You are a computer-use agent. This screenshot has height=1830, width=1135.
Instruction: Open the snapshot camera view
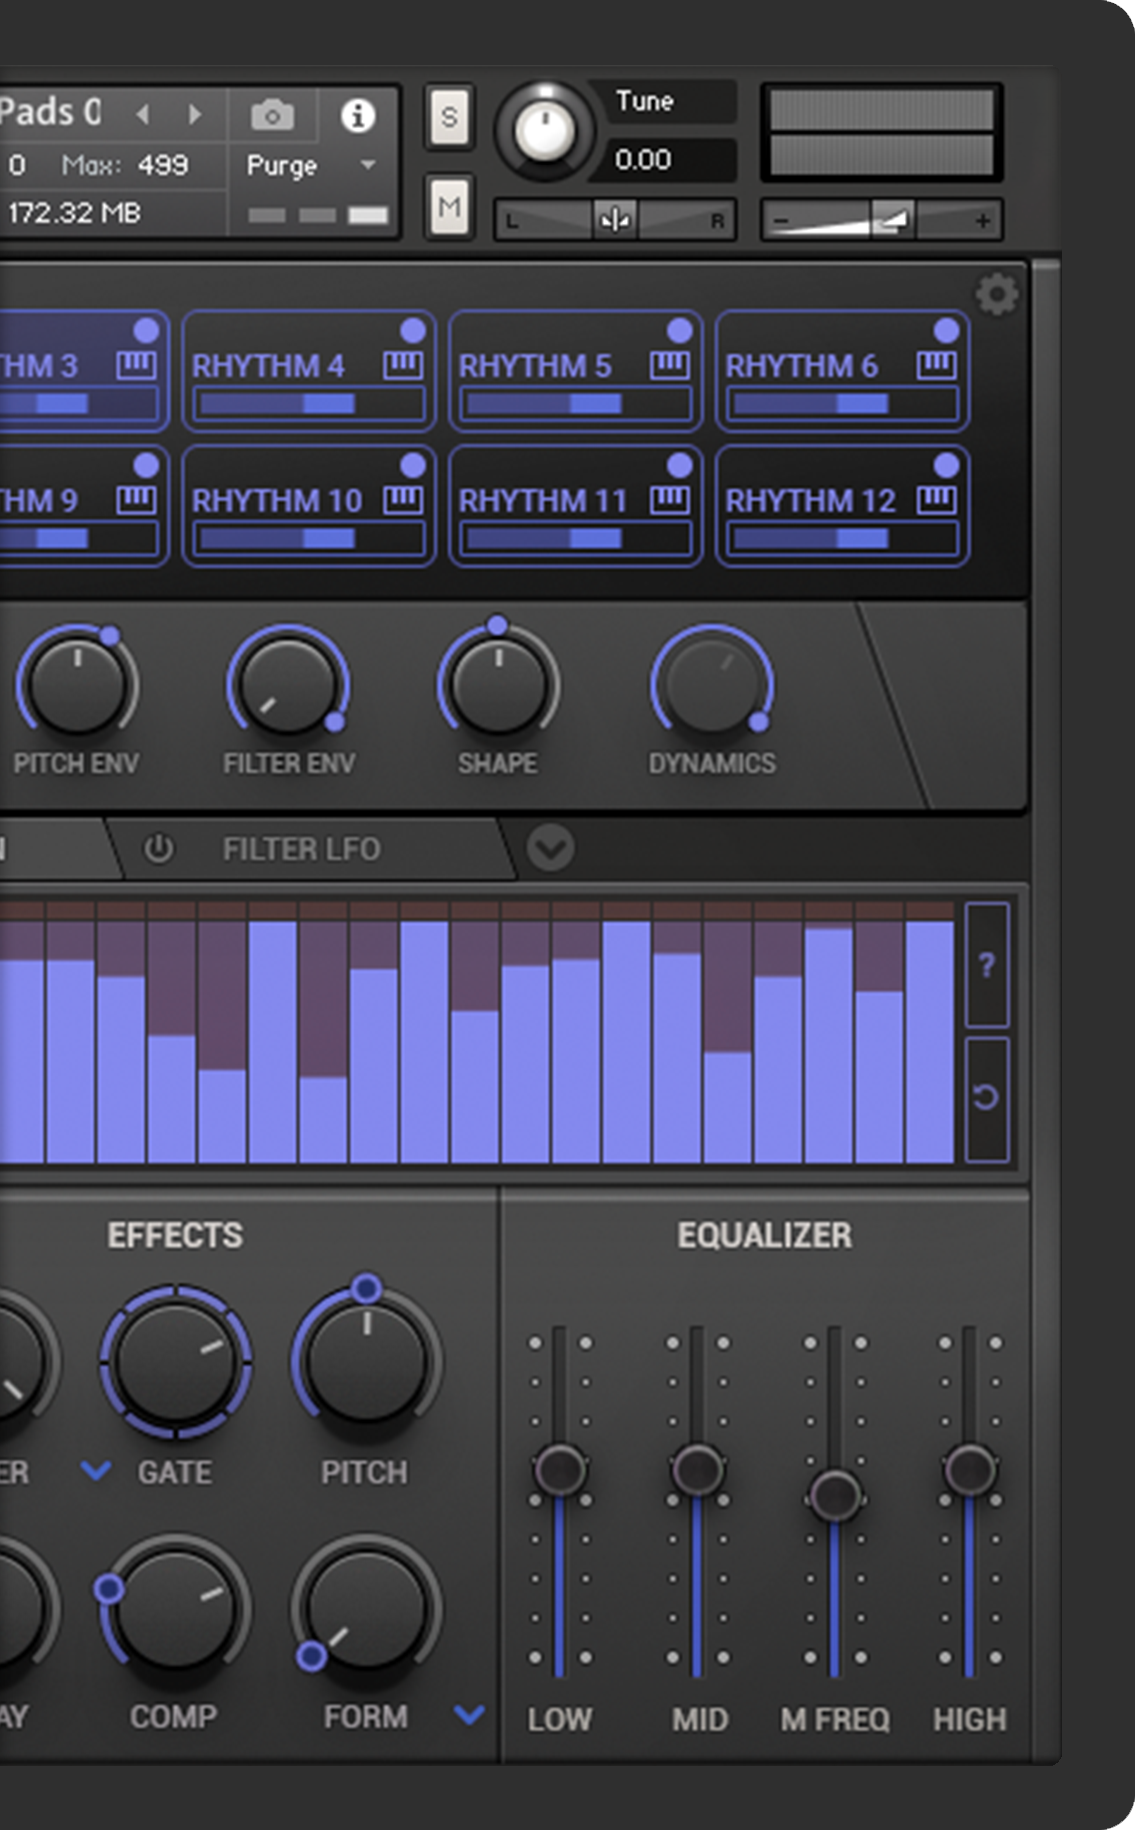click(272, 115)
